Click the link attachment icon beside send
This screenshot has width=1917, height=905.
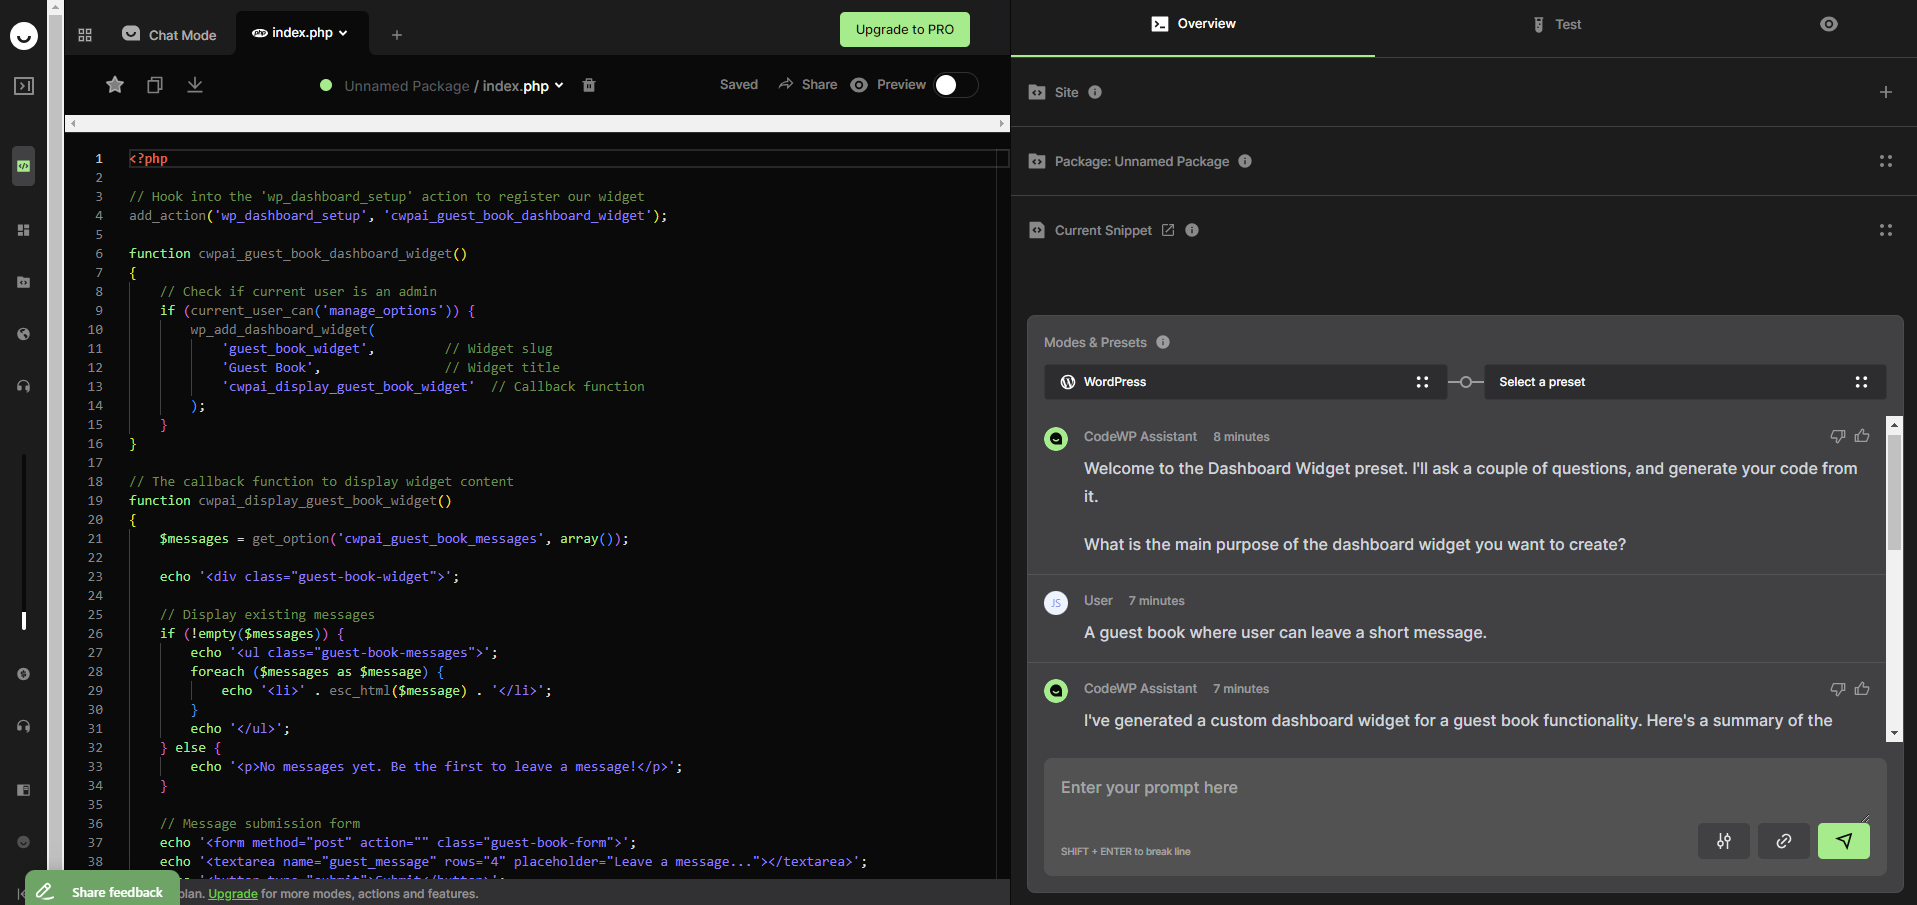1783,841
